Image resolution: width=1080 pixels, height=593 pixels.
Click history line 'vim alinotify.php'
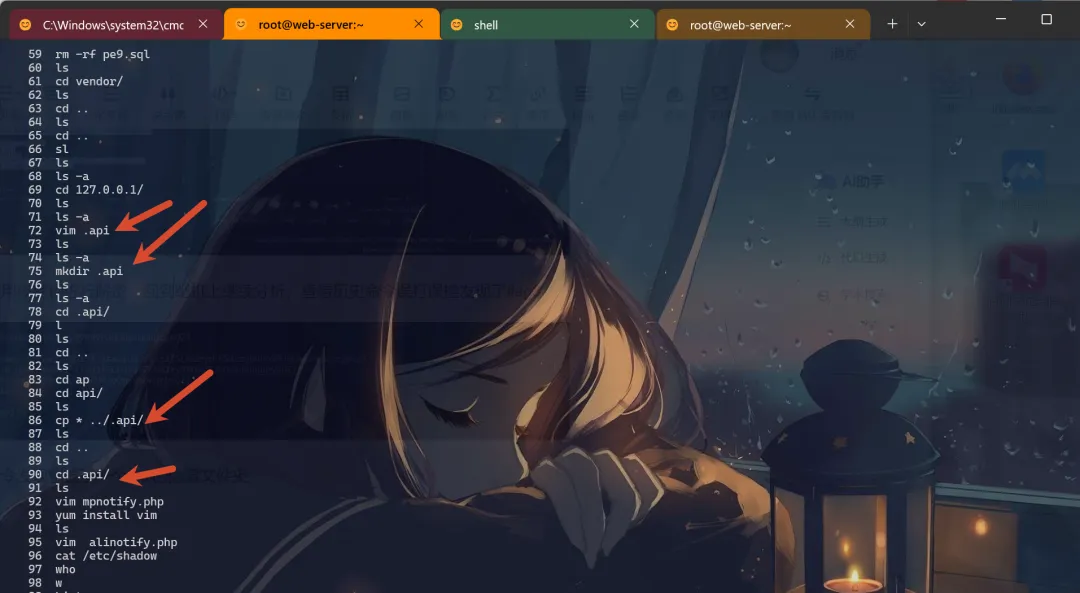click(116, 542)
